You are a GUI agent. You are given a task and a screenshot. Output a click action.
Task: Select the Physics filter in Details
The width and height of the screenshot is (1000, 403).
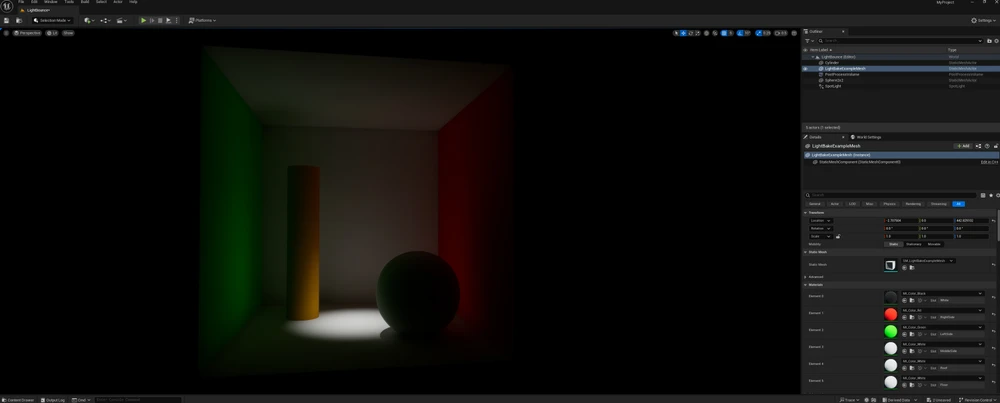coord(889,204)
